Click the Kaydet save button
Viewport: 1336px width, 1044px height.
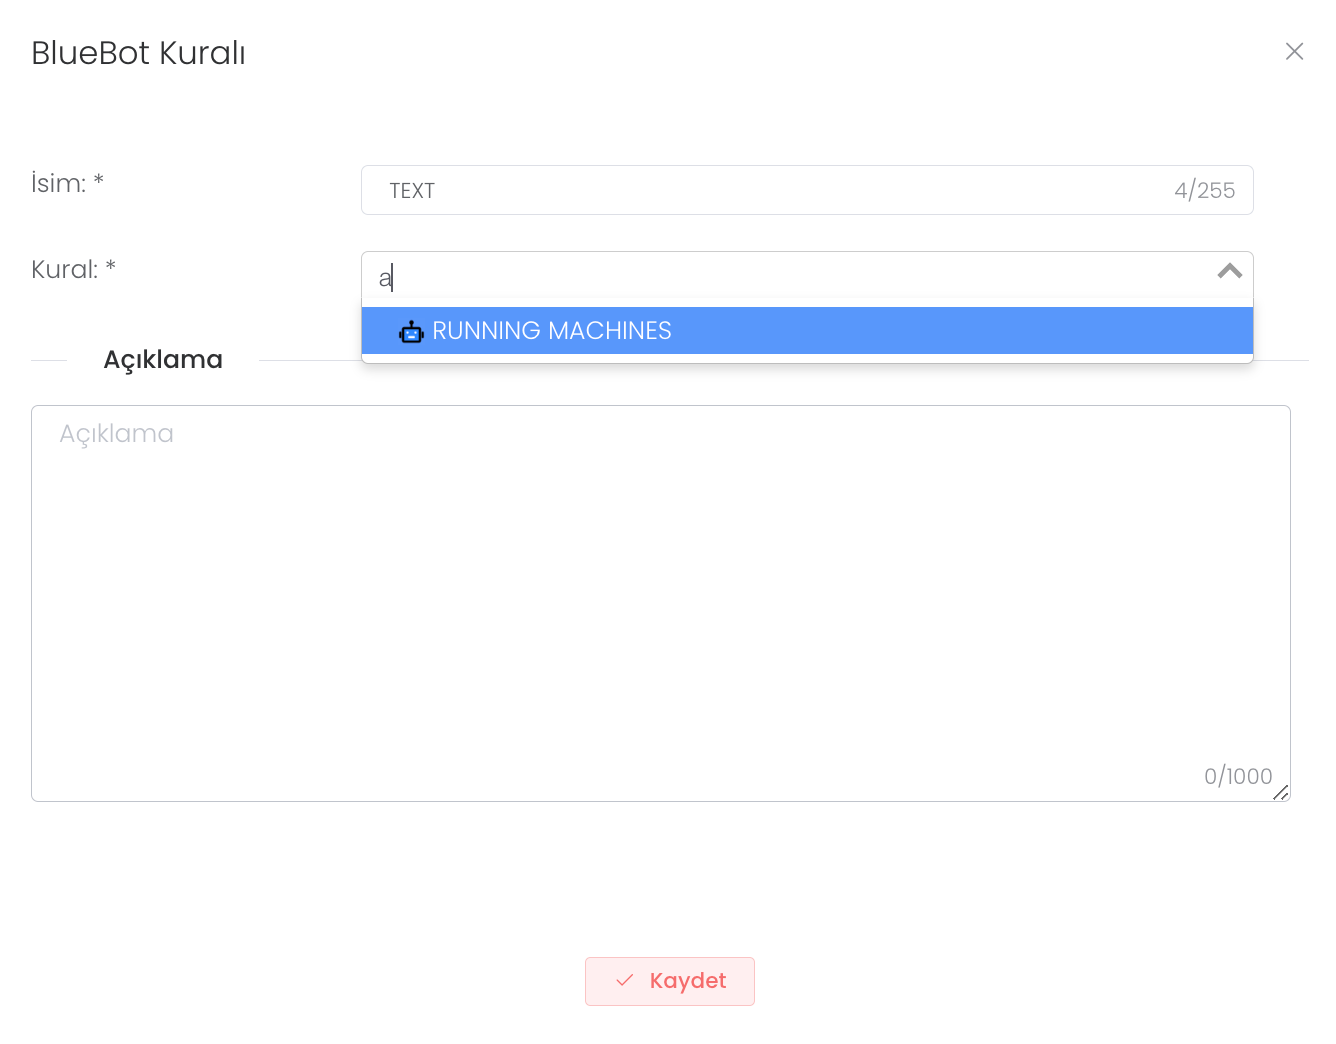tap(670, 981)
